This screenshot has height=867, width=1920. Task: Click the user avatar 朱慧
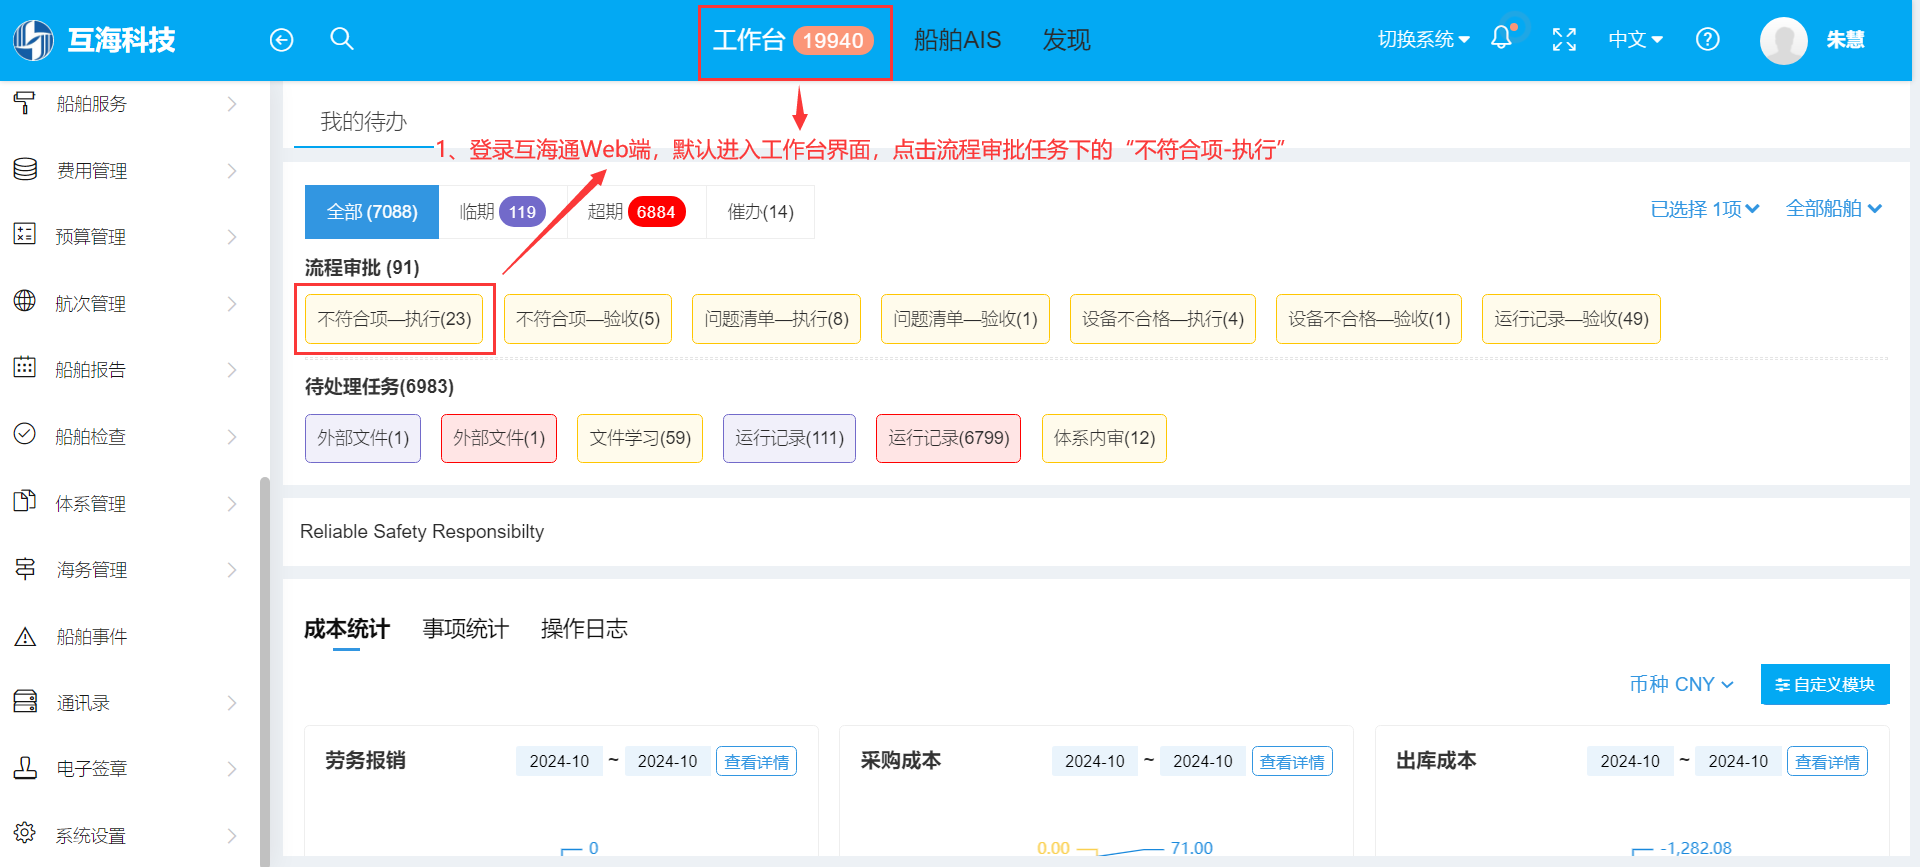tap(1784, 40)
